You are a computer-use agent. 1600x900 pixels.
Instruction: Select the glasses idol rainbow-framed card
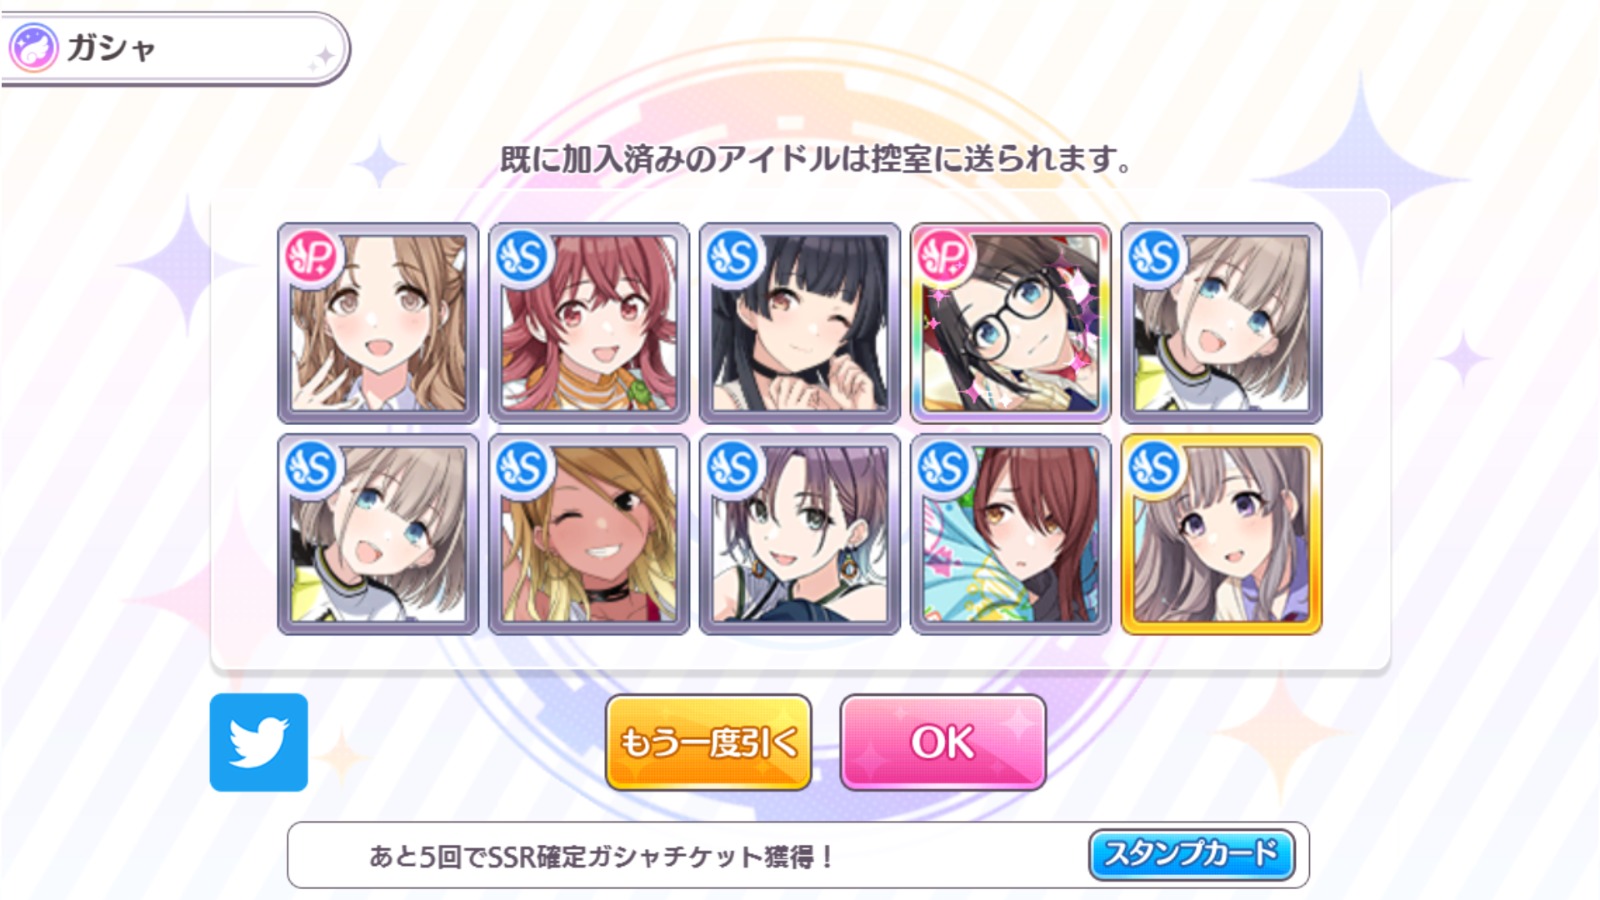click(x=1010, y=323)
